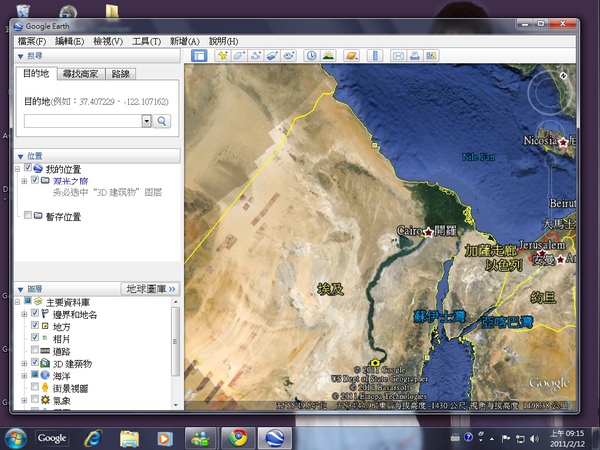The image size is (600, 450).
Task: Add an image overlay
Action: point(272,56)
